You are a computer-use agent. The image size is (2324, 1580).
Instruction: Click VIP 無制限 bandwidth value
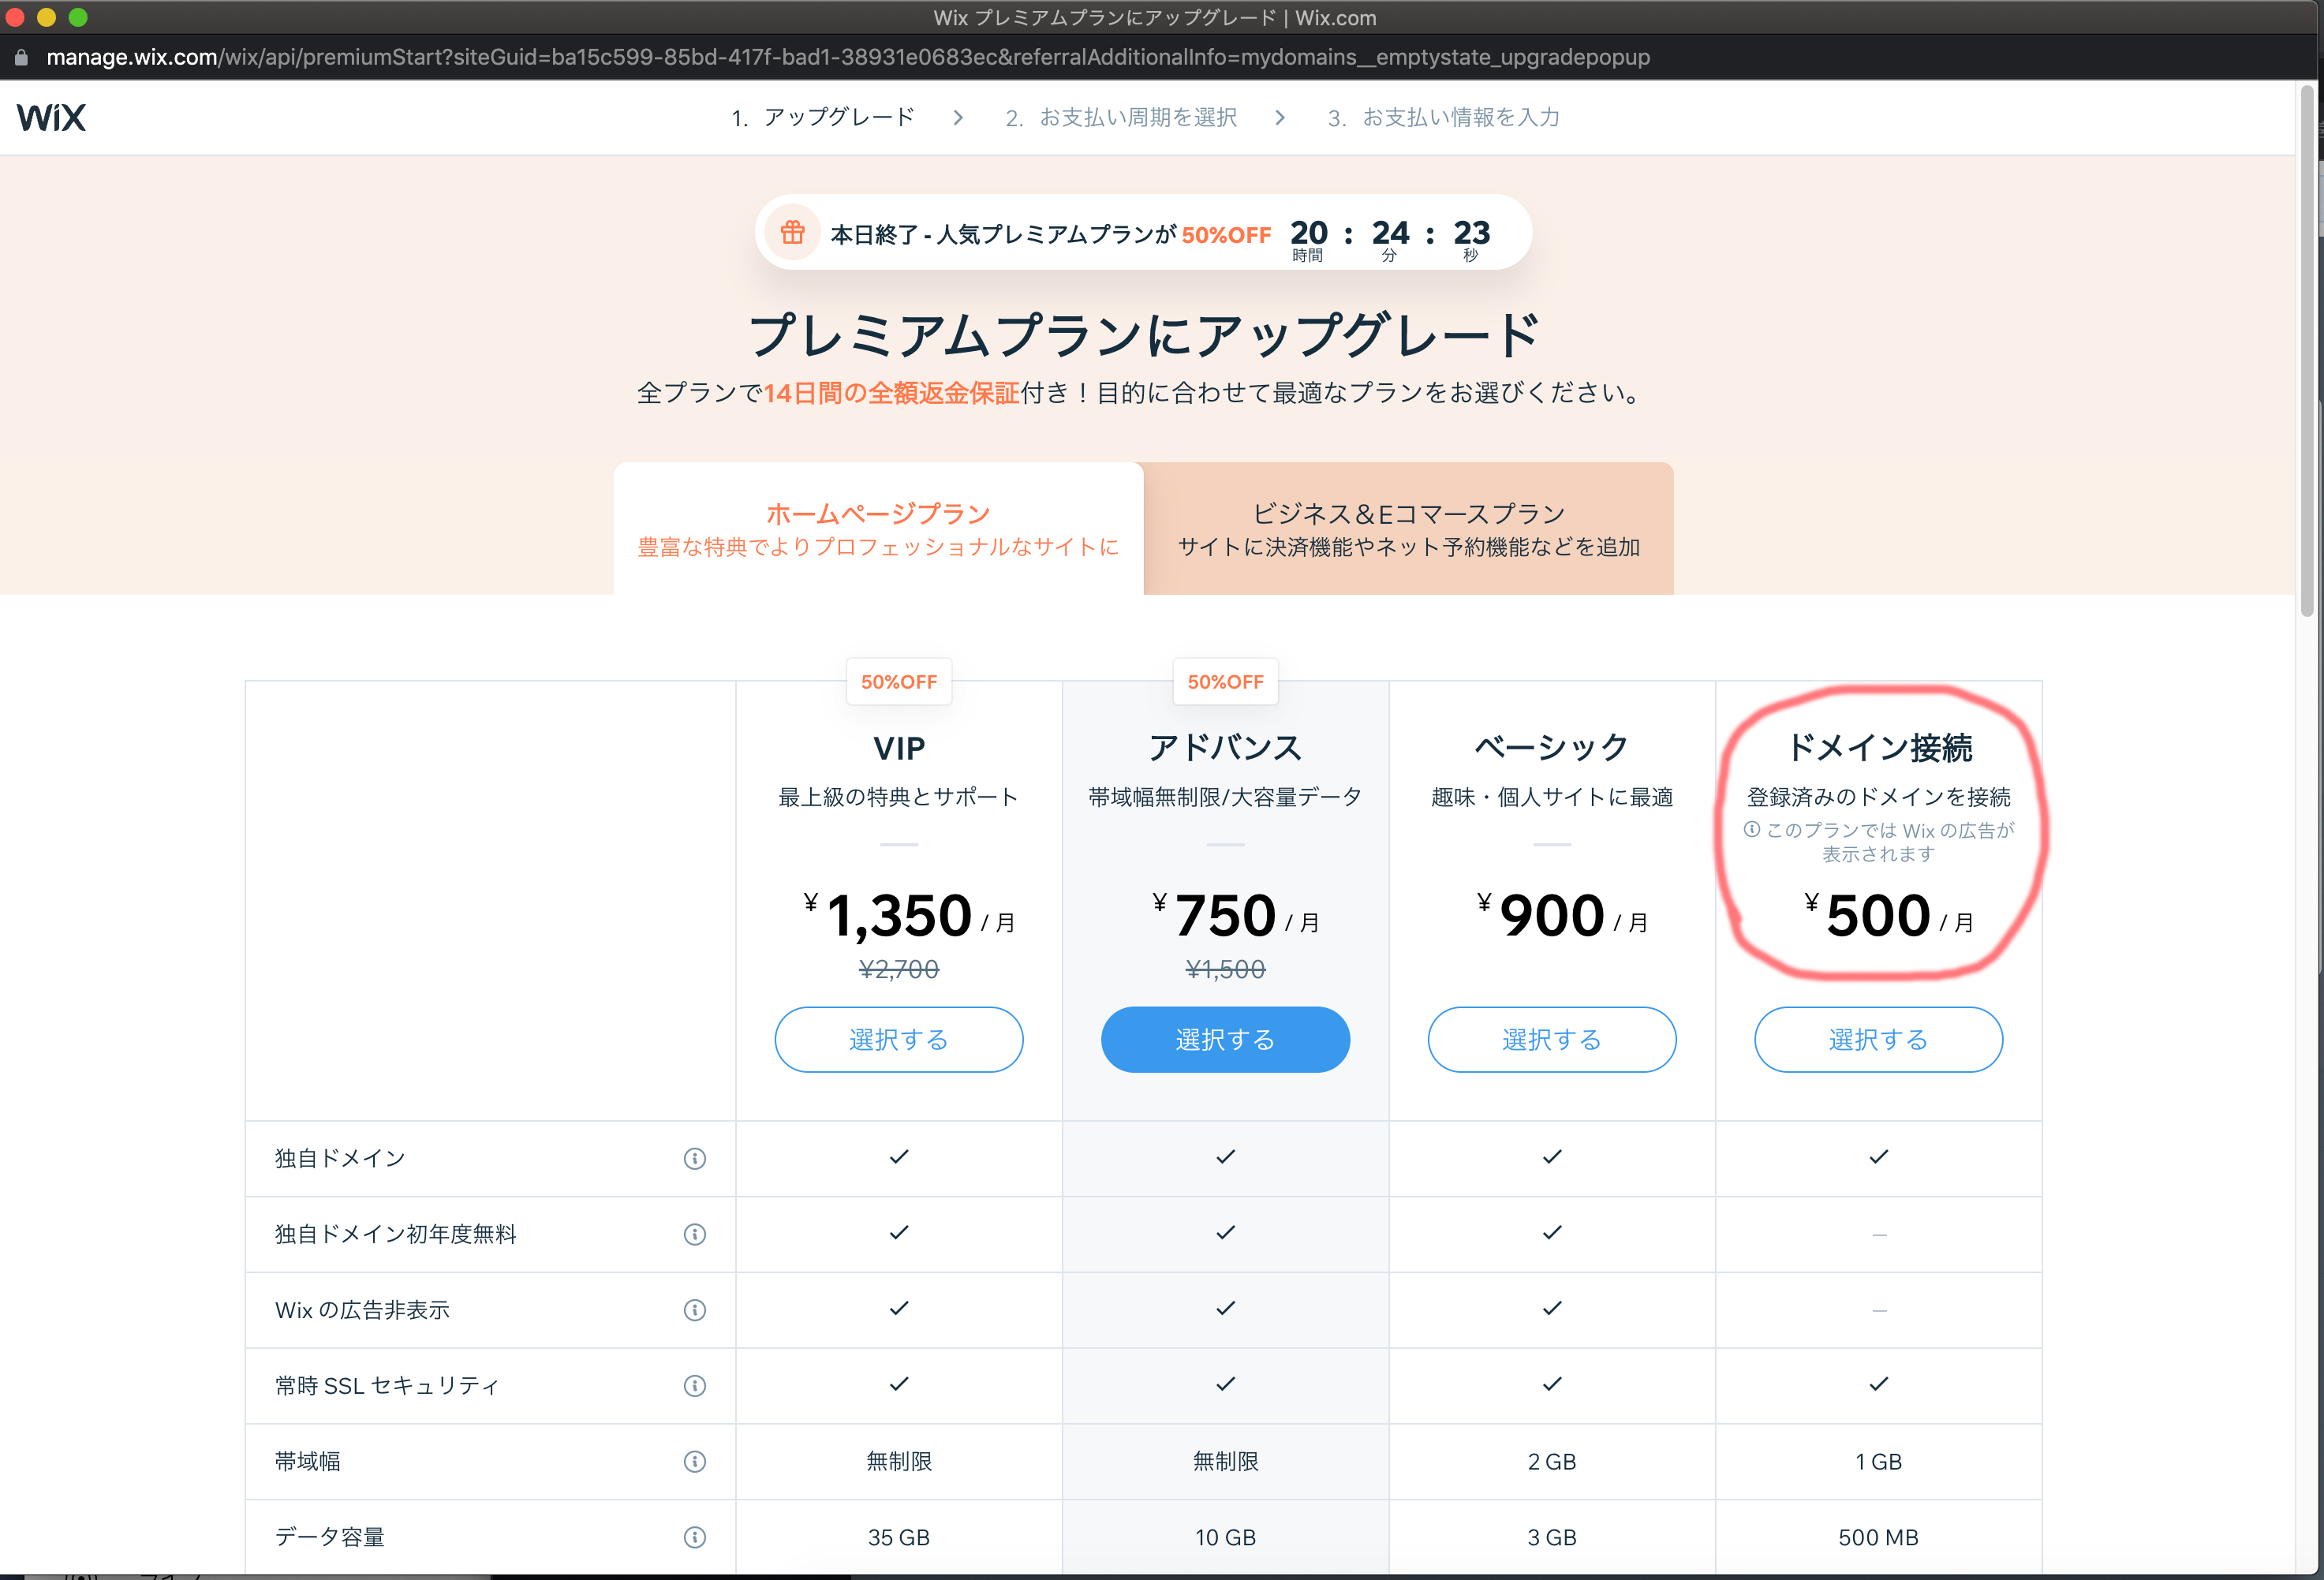(x=898, y=1462)
